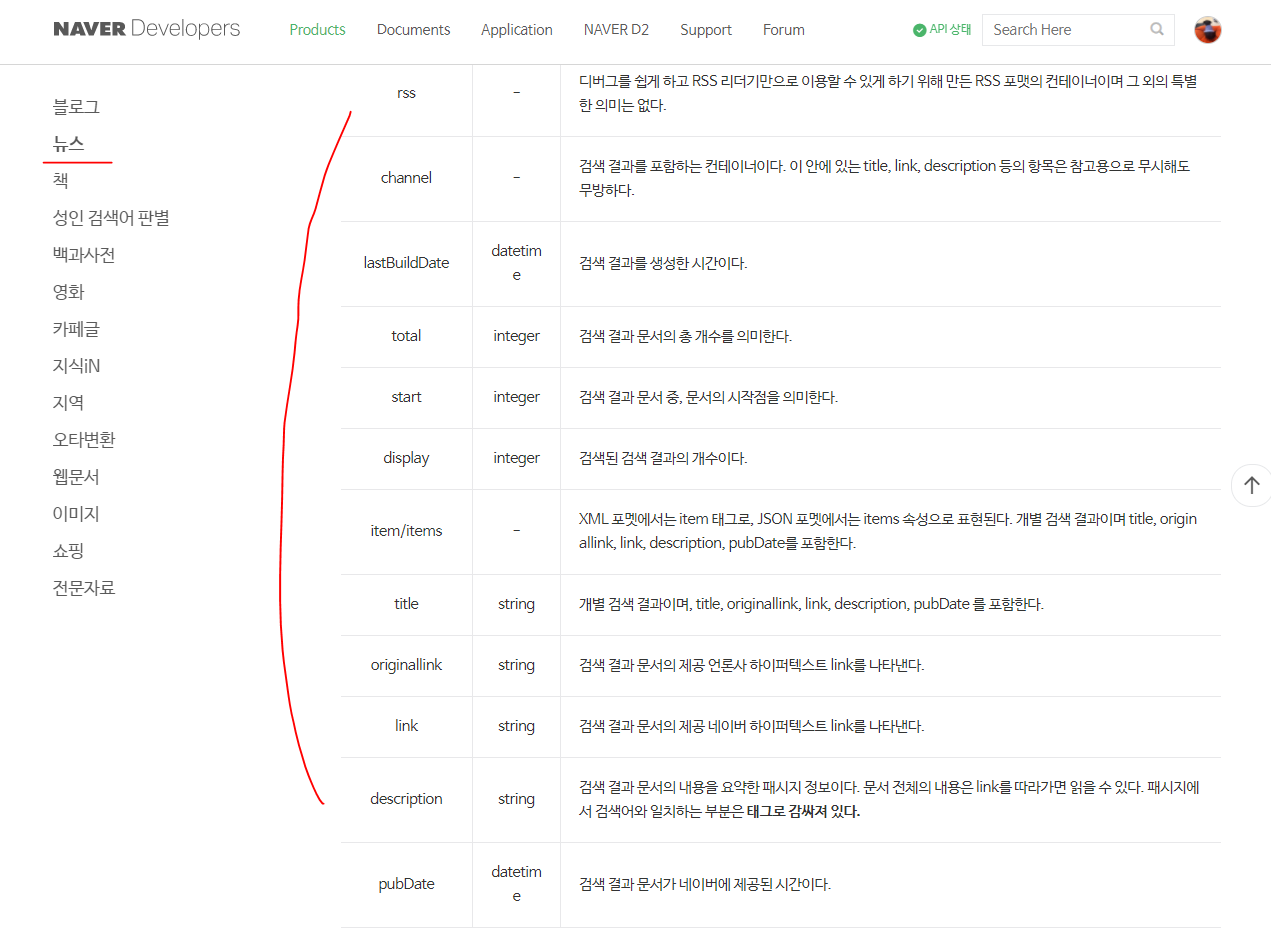Open 이미지 sidebar item
Viewport: 1271px width, 930px height.
pyautogui.click(x=76, y=514)
